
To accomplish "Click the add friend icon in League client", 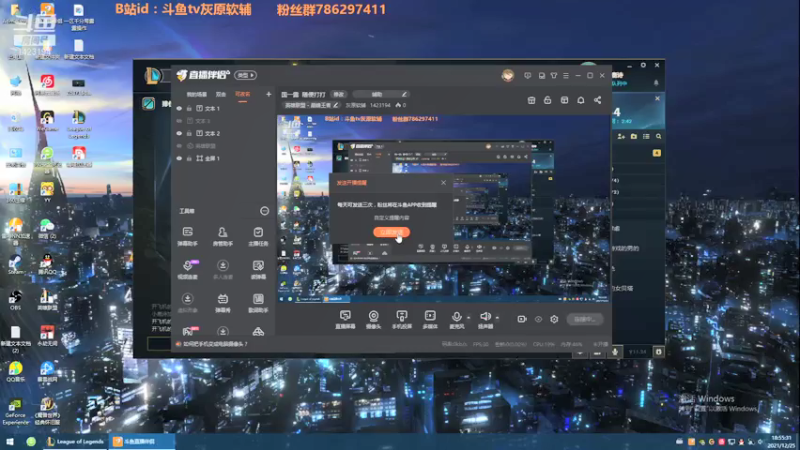I will [621, 137].
